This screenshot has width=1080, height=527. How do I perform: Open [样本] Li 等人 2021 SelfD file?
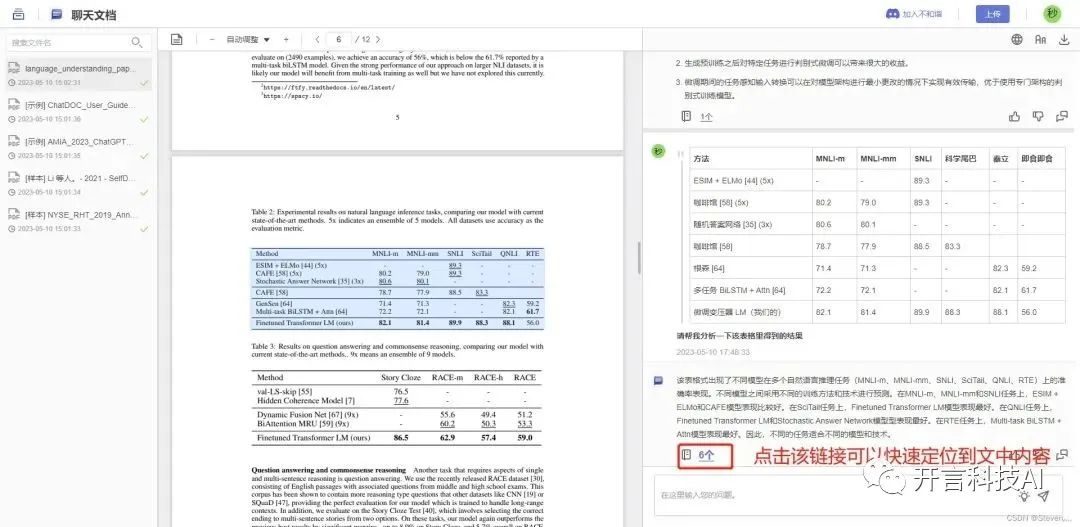[x=79, y=184]
